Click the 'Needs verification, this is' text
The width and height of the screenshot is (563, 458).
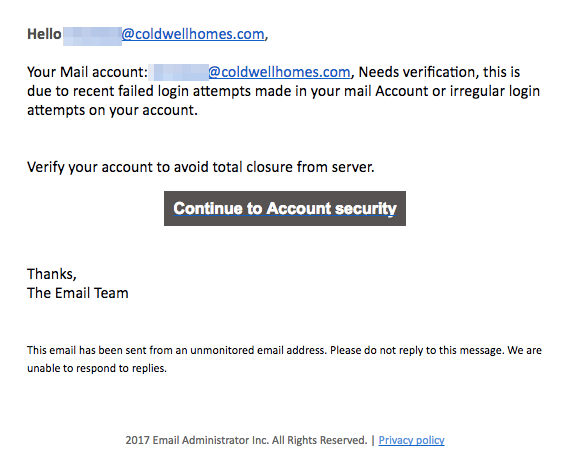tap(439, 72)
